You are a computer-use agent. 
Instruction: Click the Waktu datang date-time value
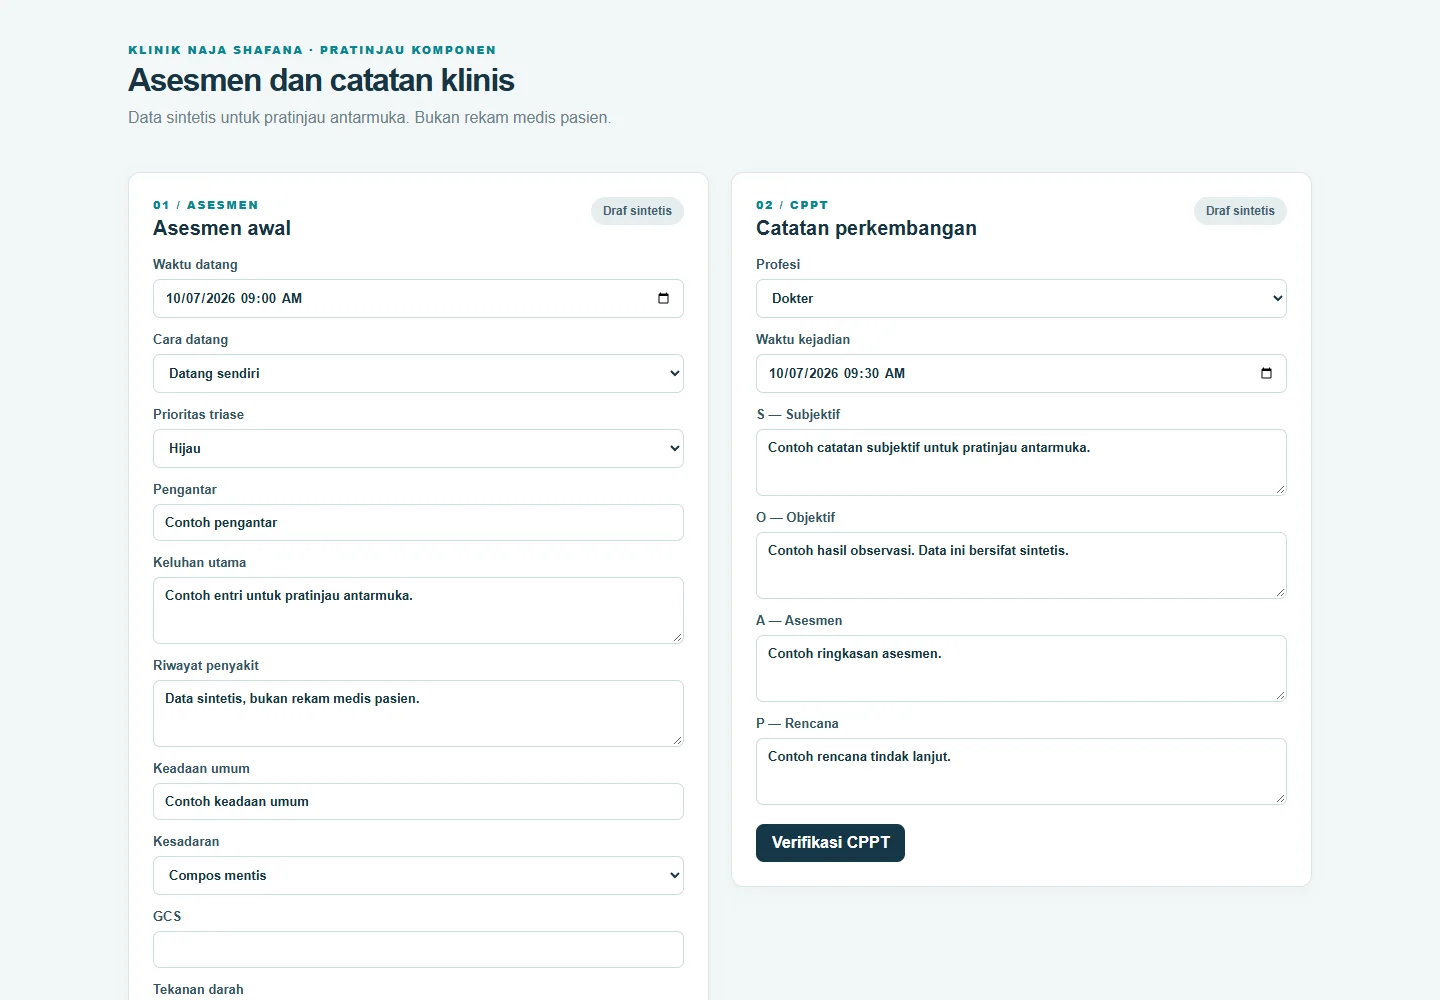point(234,298)
